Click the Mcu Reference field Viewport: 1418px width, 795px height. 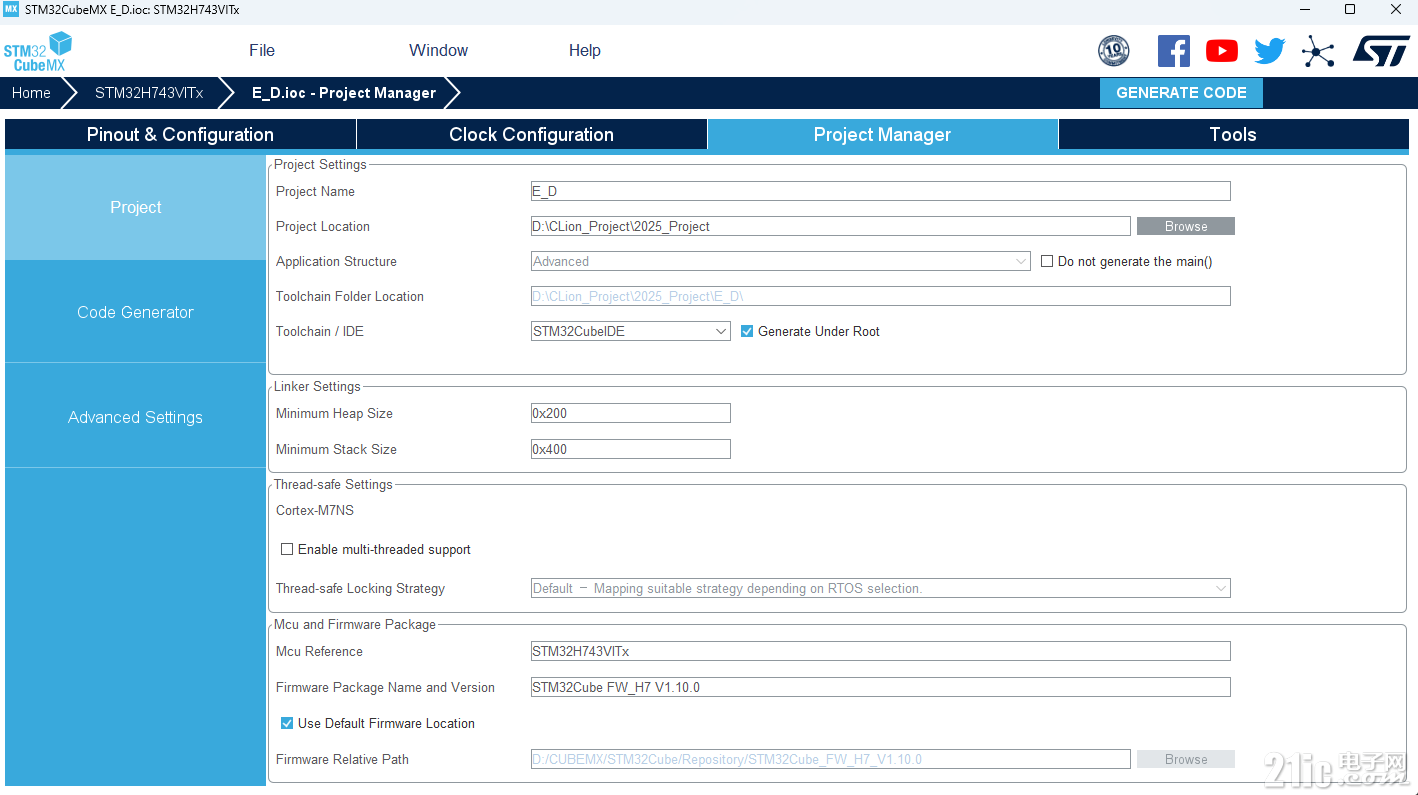coord(881,651)
